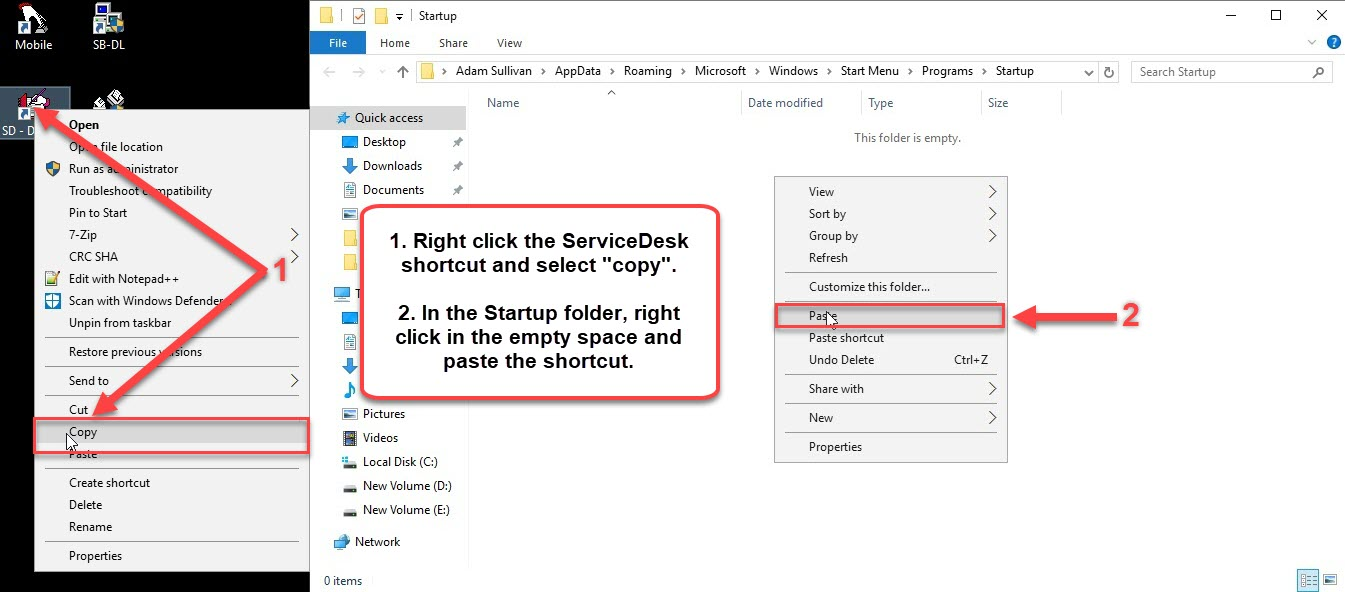Click the Quick Access Toolbar properties checkmark icon

point(359,16)
